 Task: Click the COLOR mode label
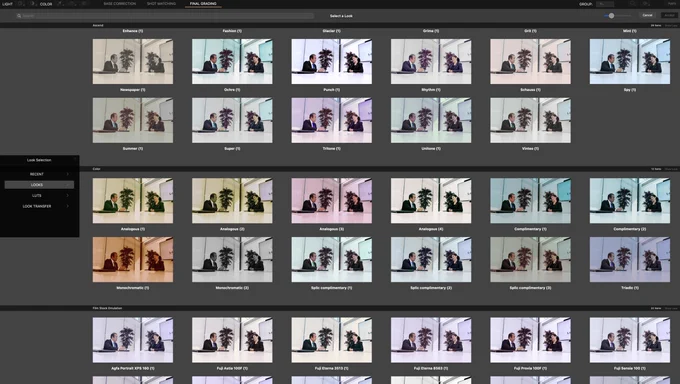click(x=46, y=4)
